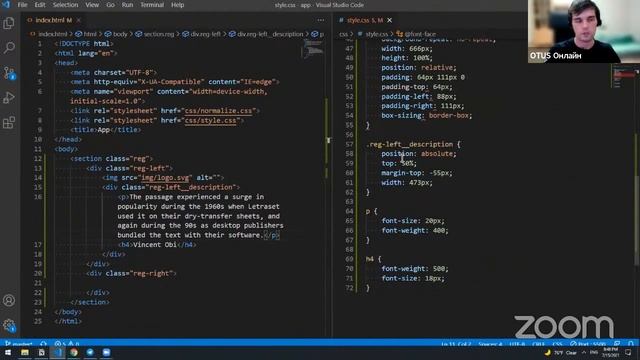Click the feedback icon in status bar
The width and height of the screenshot is (640, 360).
[617, 344]
